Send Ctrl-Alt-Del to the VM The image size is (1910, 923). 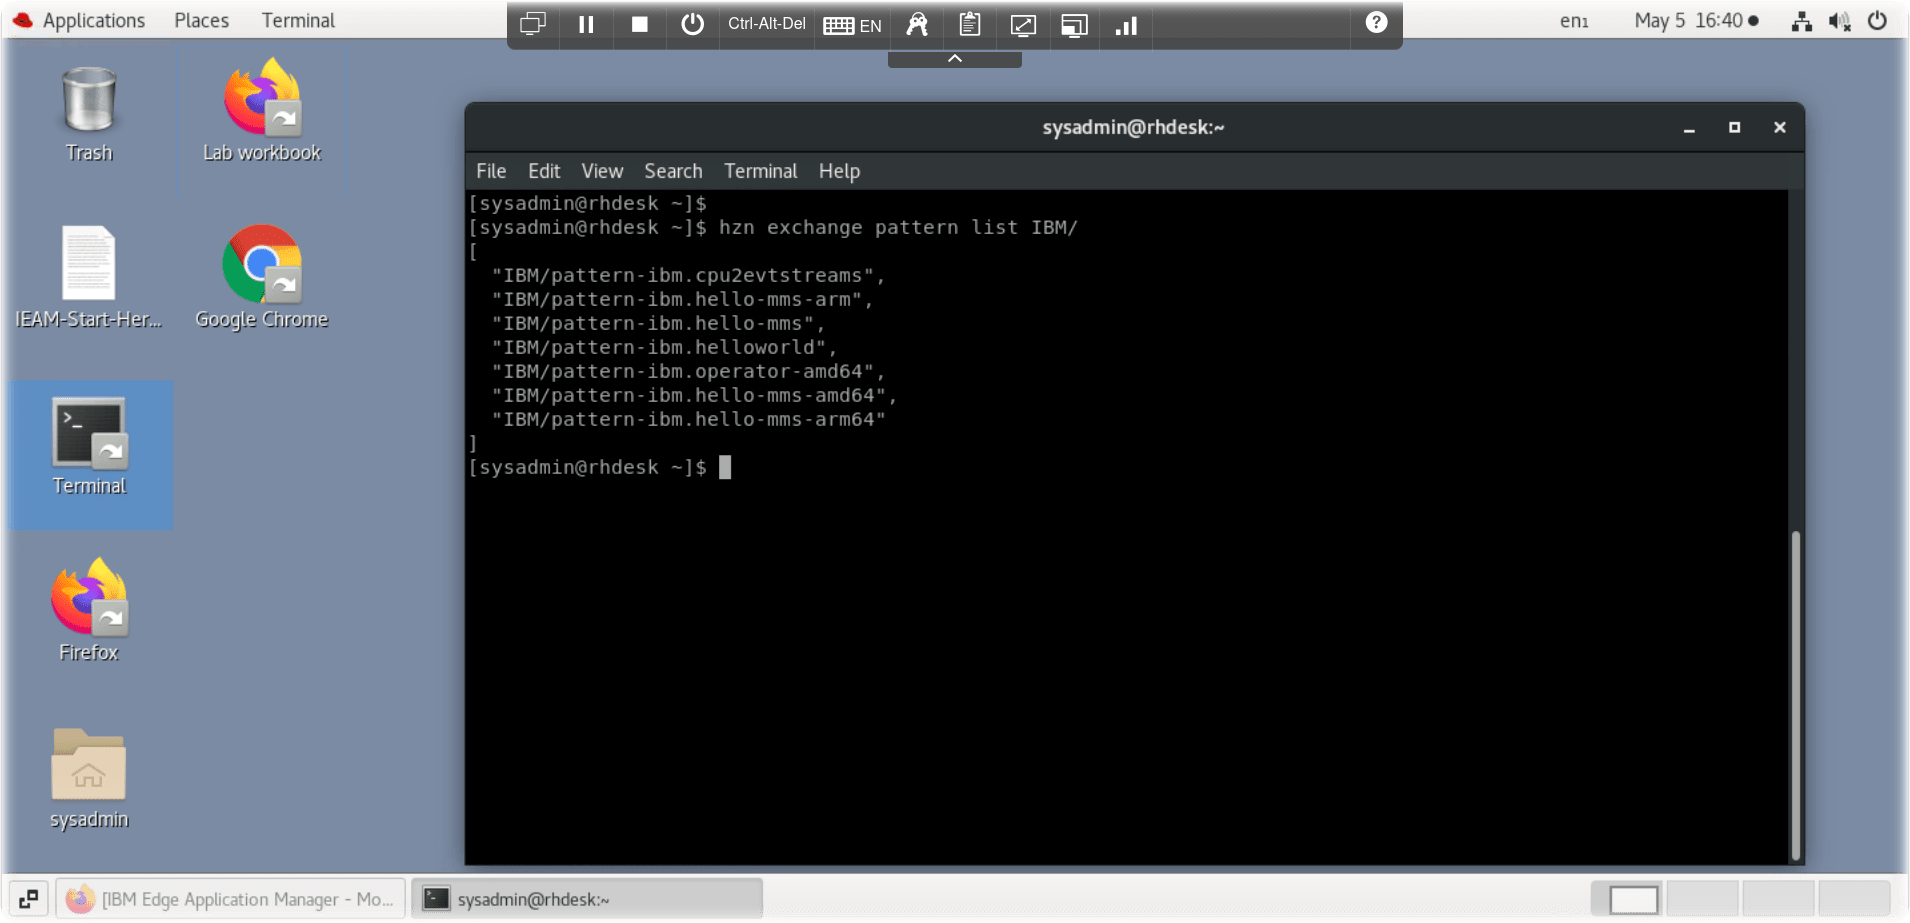[766, 24]
